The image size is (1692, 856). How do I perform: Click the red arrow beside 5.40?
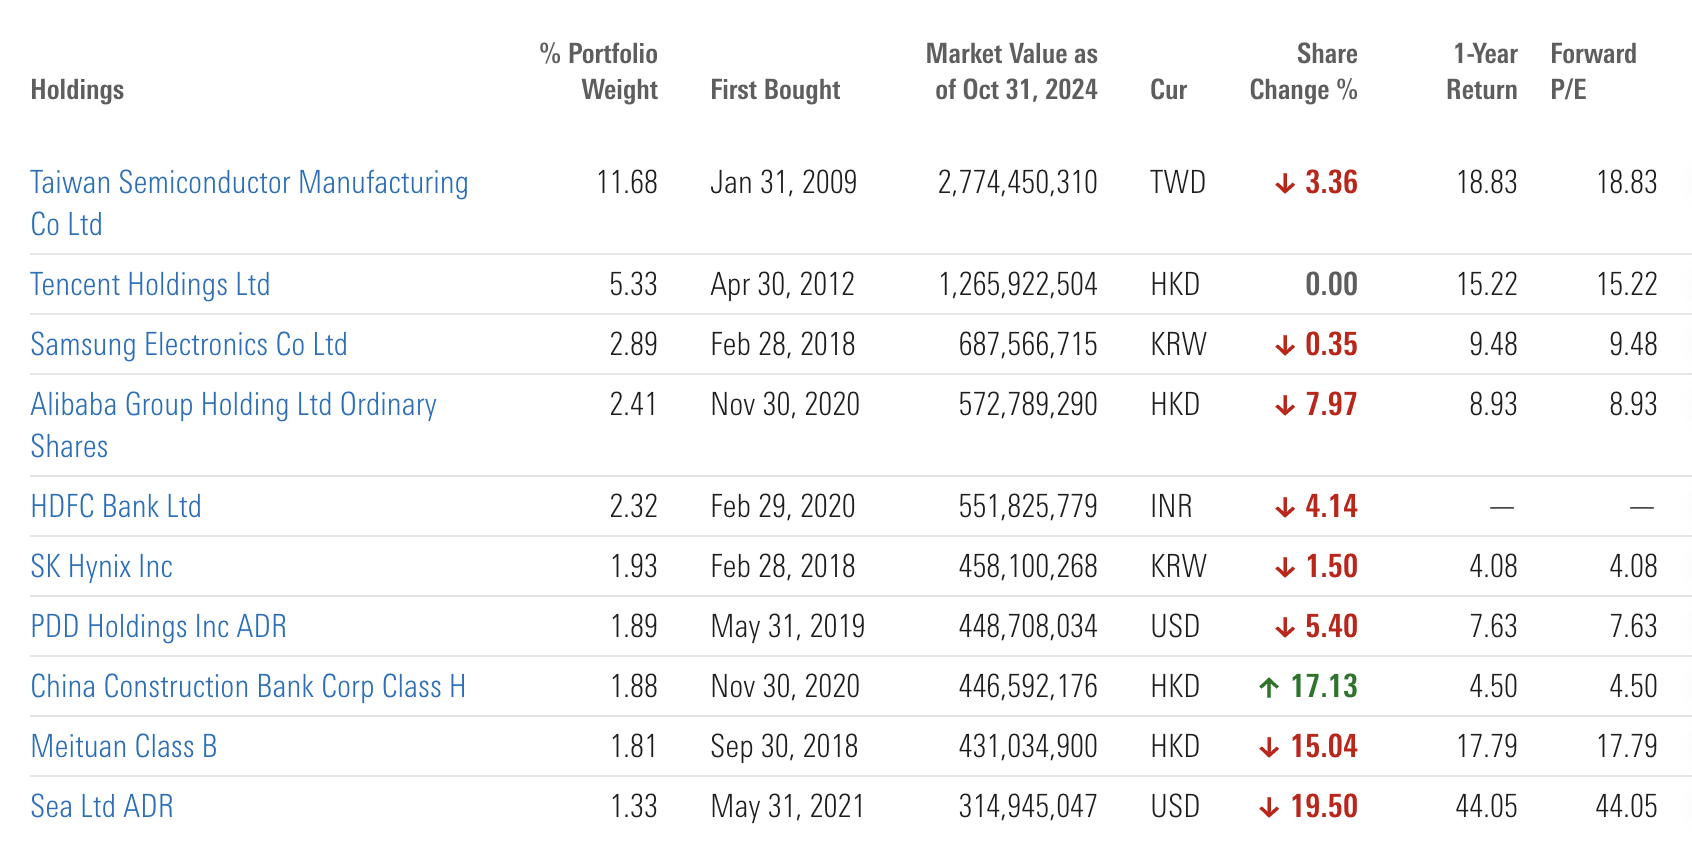1285,628
